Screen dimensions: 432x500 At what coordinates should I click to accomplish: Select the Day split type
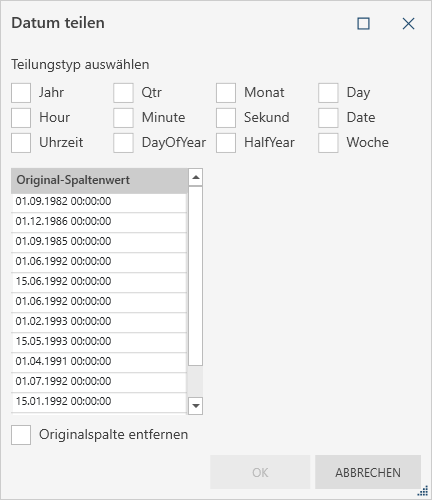328,93
